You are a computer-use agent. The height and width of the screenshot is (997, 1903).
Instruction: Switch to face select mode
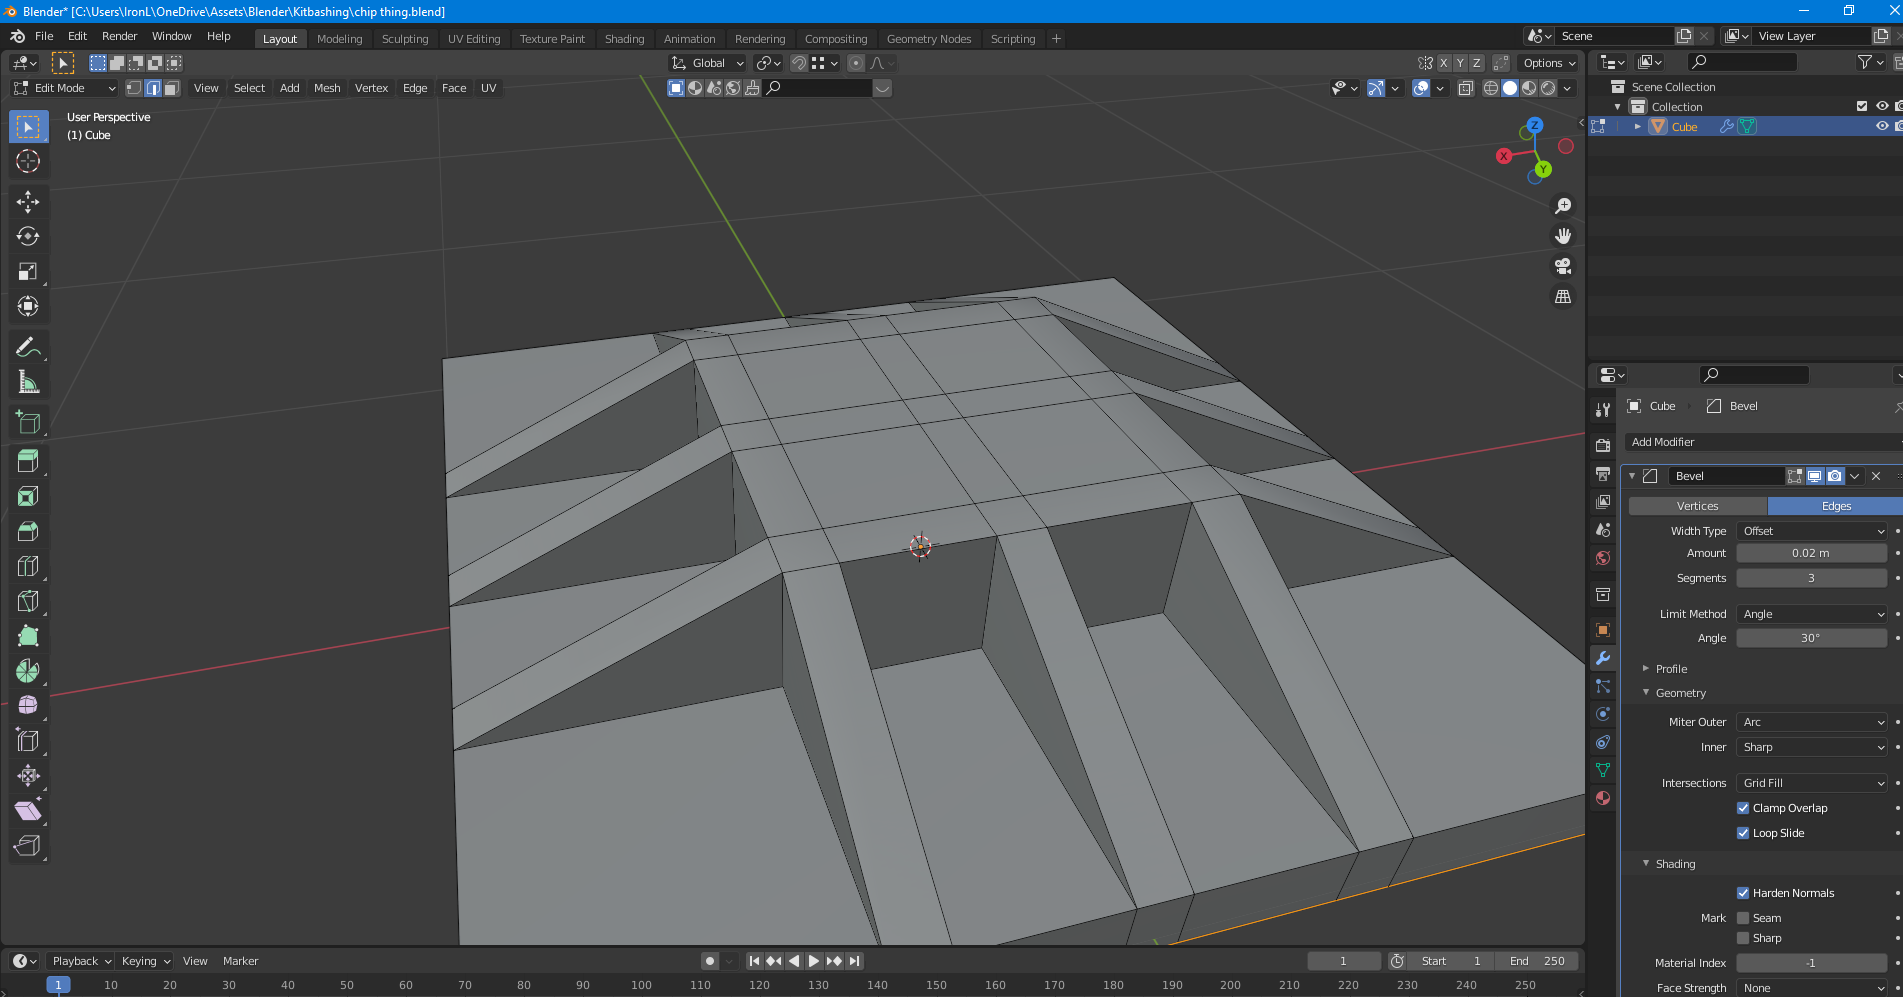tap(172, 88)
